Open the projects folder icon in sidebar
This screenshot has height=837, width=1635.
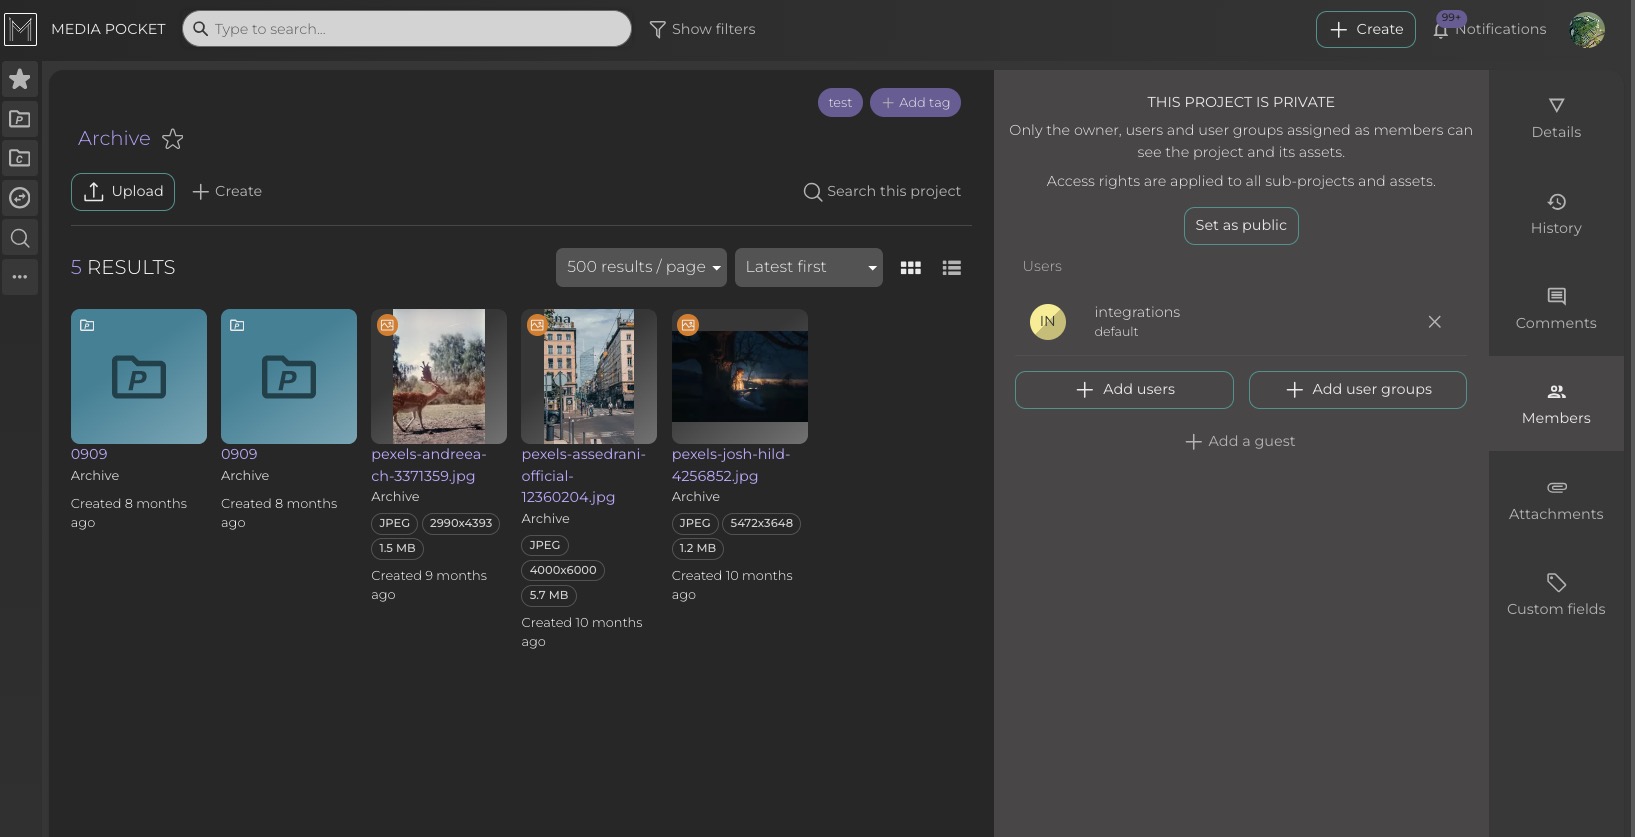click(20, 119)
